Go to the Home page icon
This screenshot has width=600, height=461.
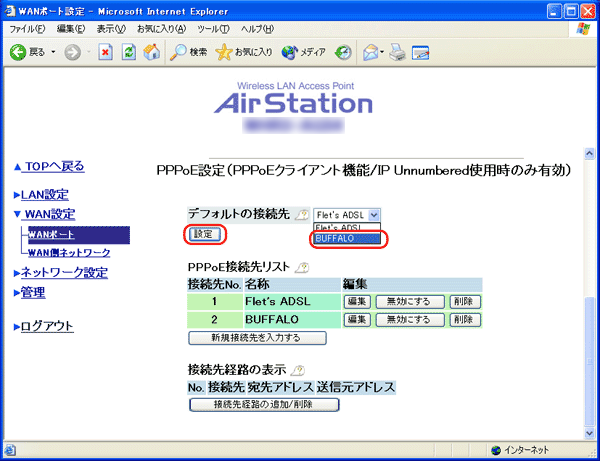pos(152,52)
